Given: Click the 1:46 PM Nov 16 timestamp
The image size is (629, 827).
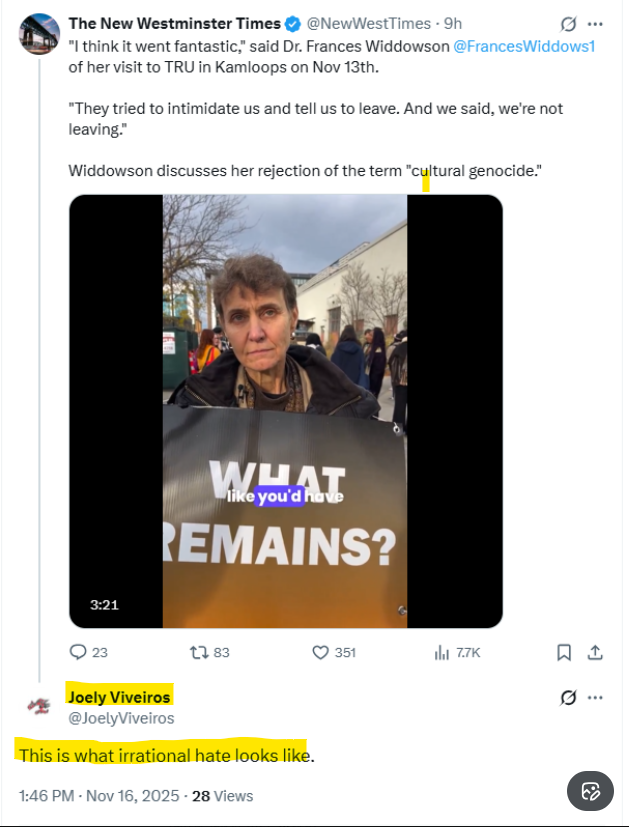Looking at the screenshot, I should click(99, 796).
